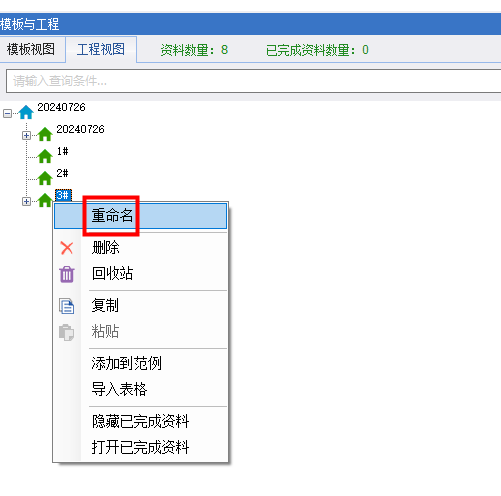Click the copy document icon in menu
Viewport: 501px width, 496px height.
coord(67,306)
